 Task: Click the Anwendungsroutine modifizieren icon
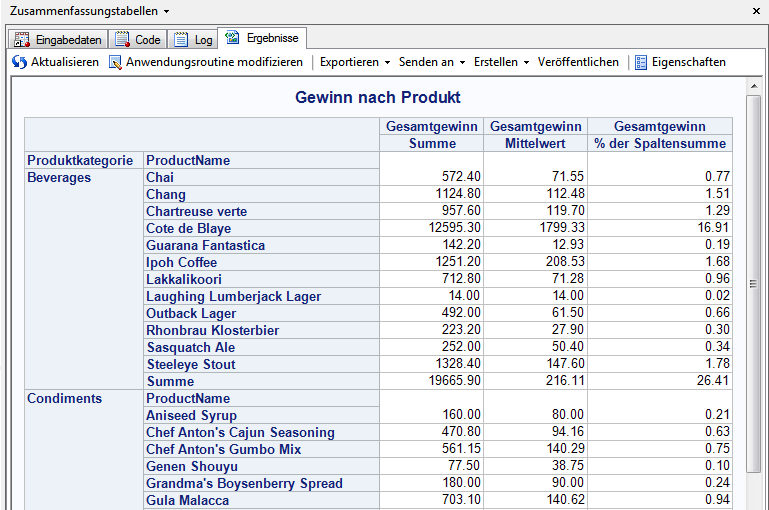(x=115, y=62)
